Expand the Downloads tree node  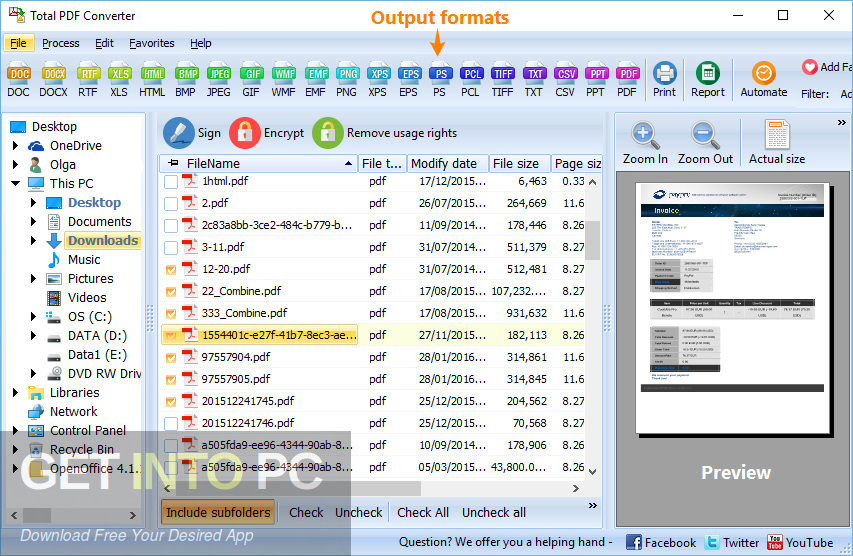click(x=33, y=240)
